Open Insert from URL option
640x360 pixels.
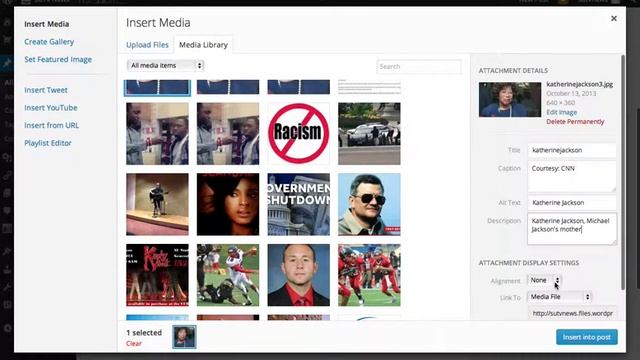(51, 125)
